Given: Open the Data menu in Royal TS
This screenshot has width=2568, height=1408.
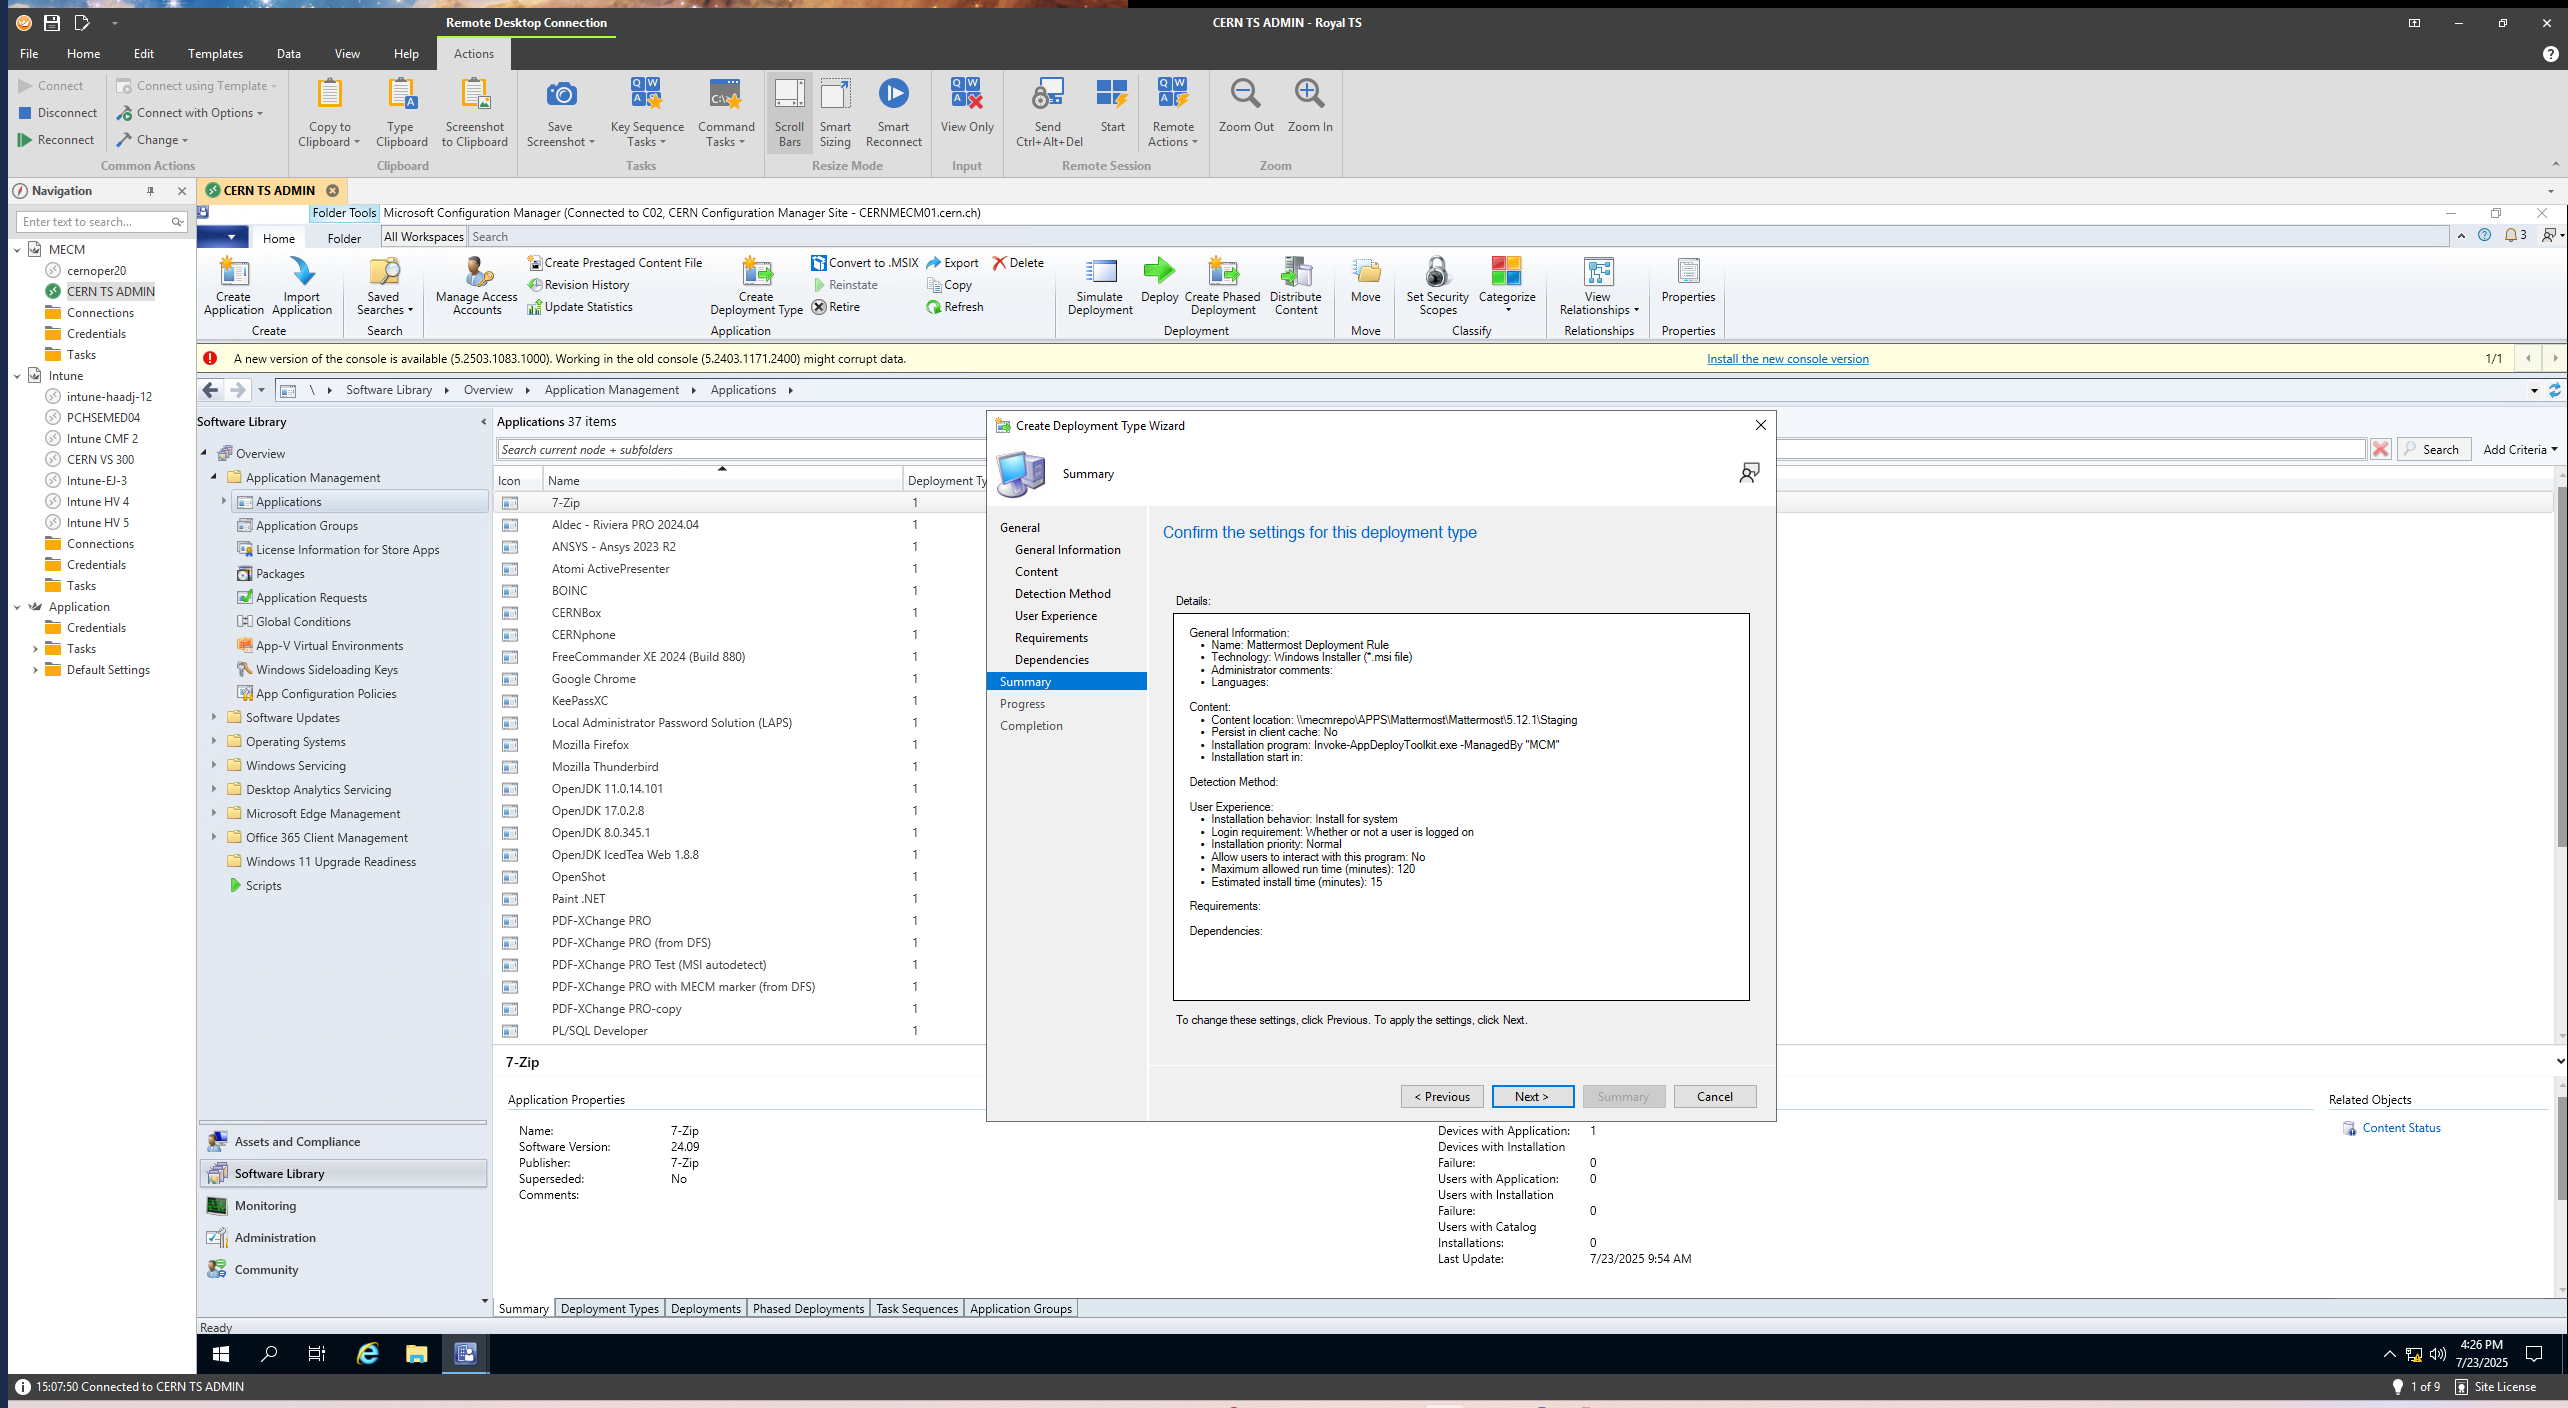Looking at the screenshot, I should [289, 54].
